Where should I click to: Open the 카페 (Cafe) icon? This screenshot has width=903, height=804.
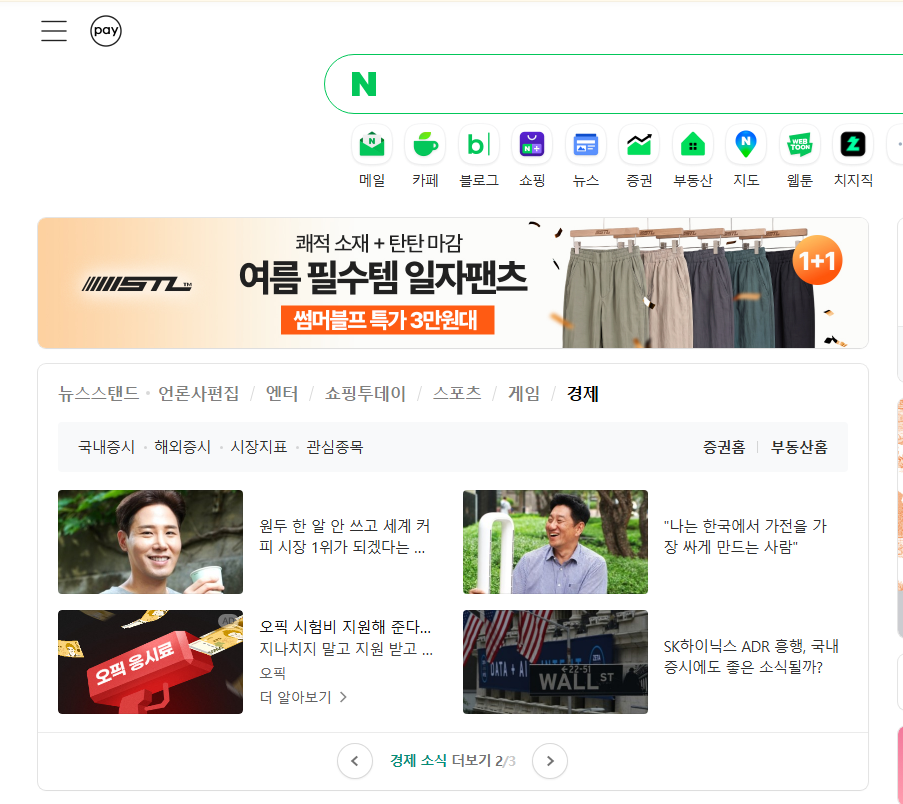(x=426, y=144)
